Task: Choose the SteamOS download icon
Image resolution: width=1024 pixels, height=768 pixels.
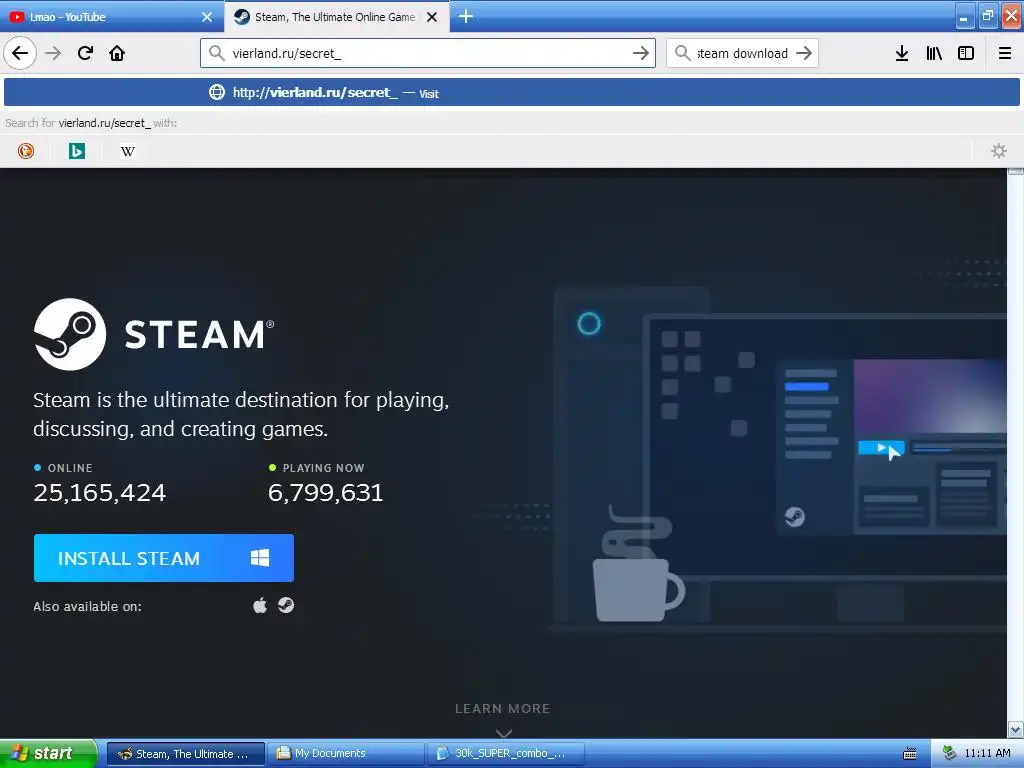Action: (x=286, y=605)
